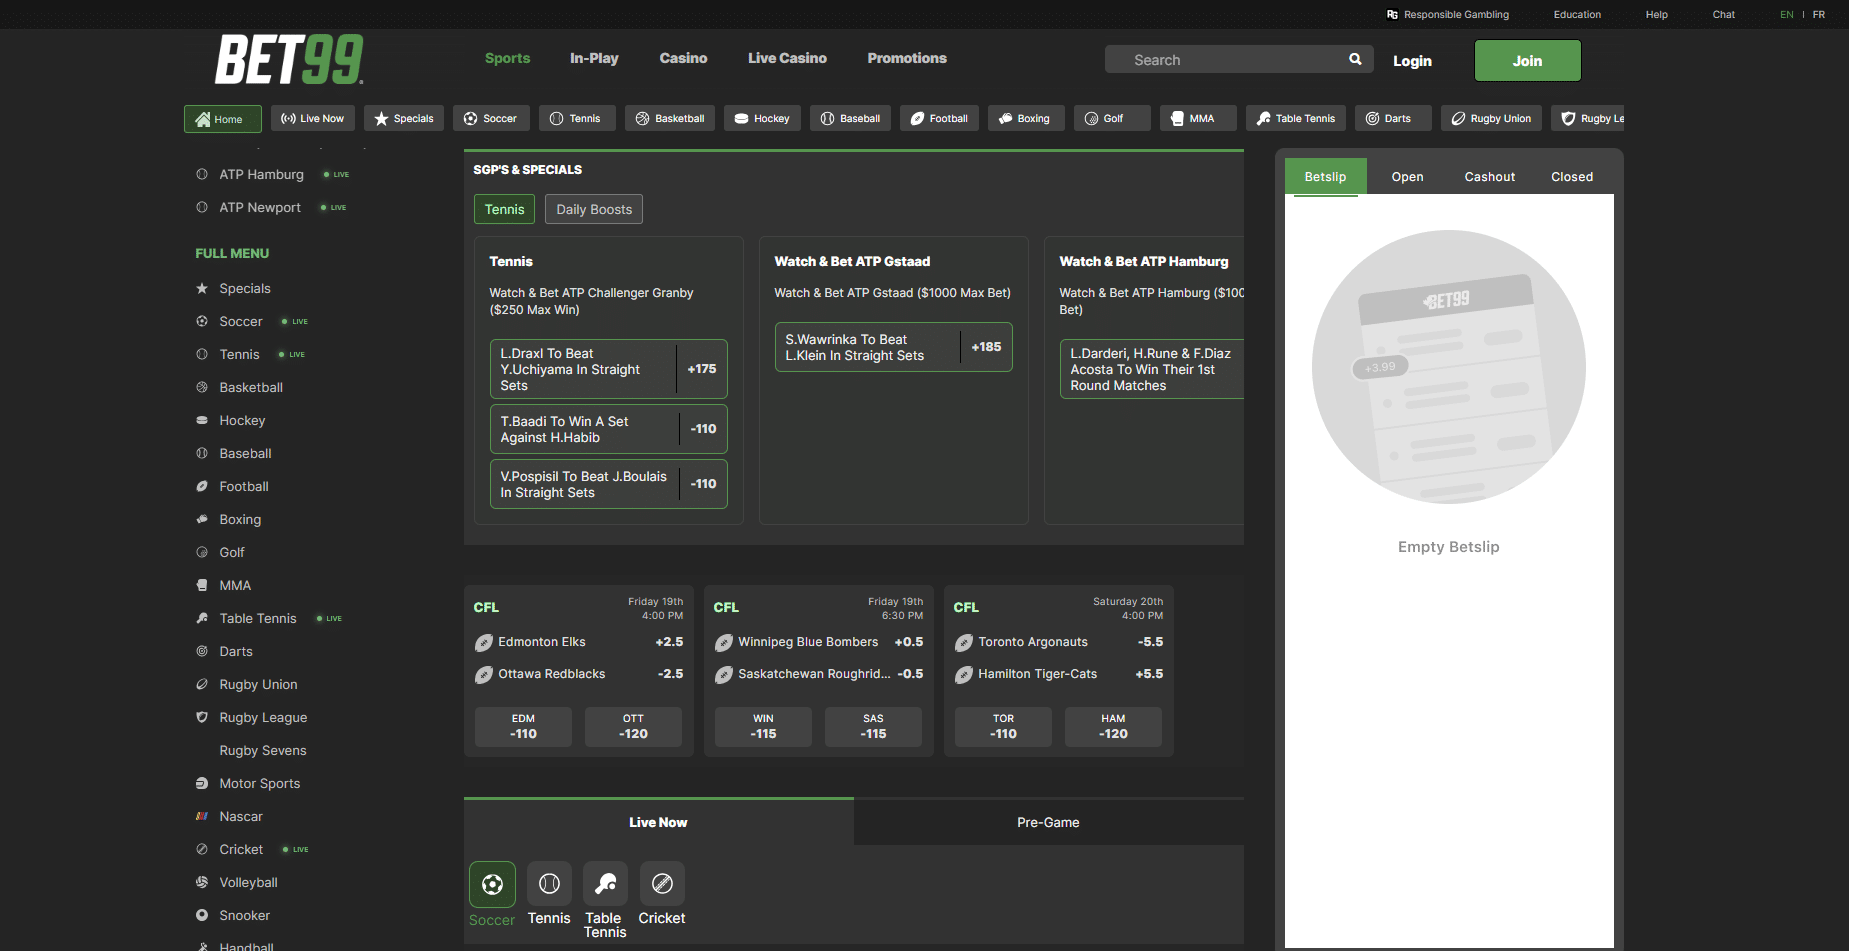
Task: Click the Join button
Action: 1527,60
